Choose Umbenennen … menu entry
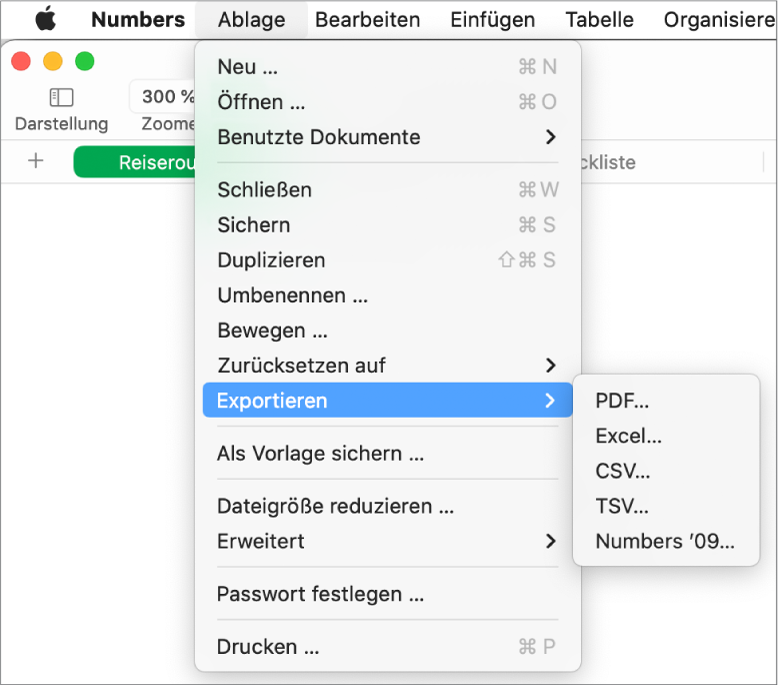Viewport: 779px width, 686px height. [388, 296]
